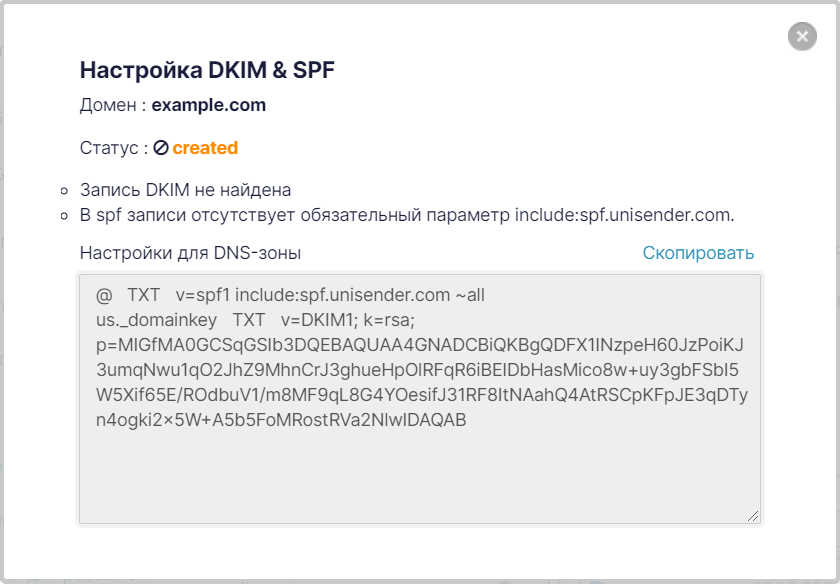
Task: Click the 'Домен :' label
Action: click(113, 105)
